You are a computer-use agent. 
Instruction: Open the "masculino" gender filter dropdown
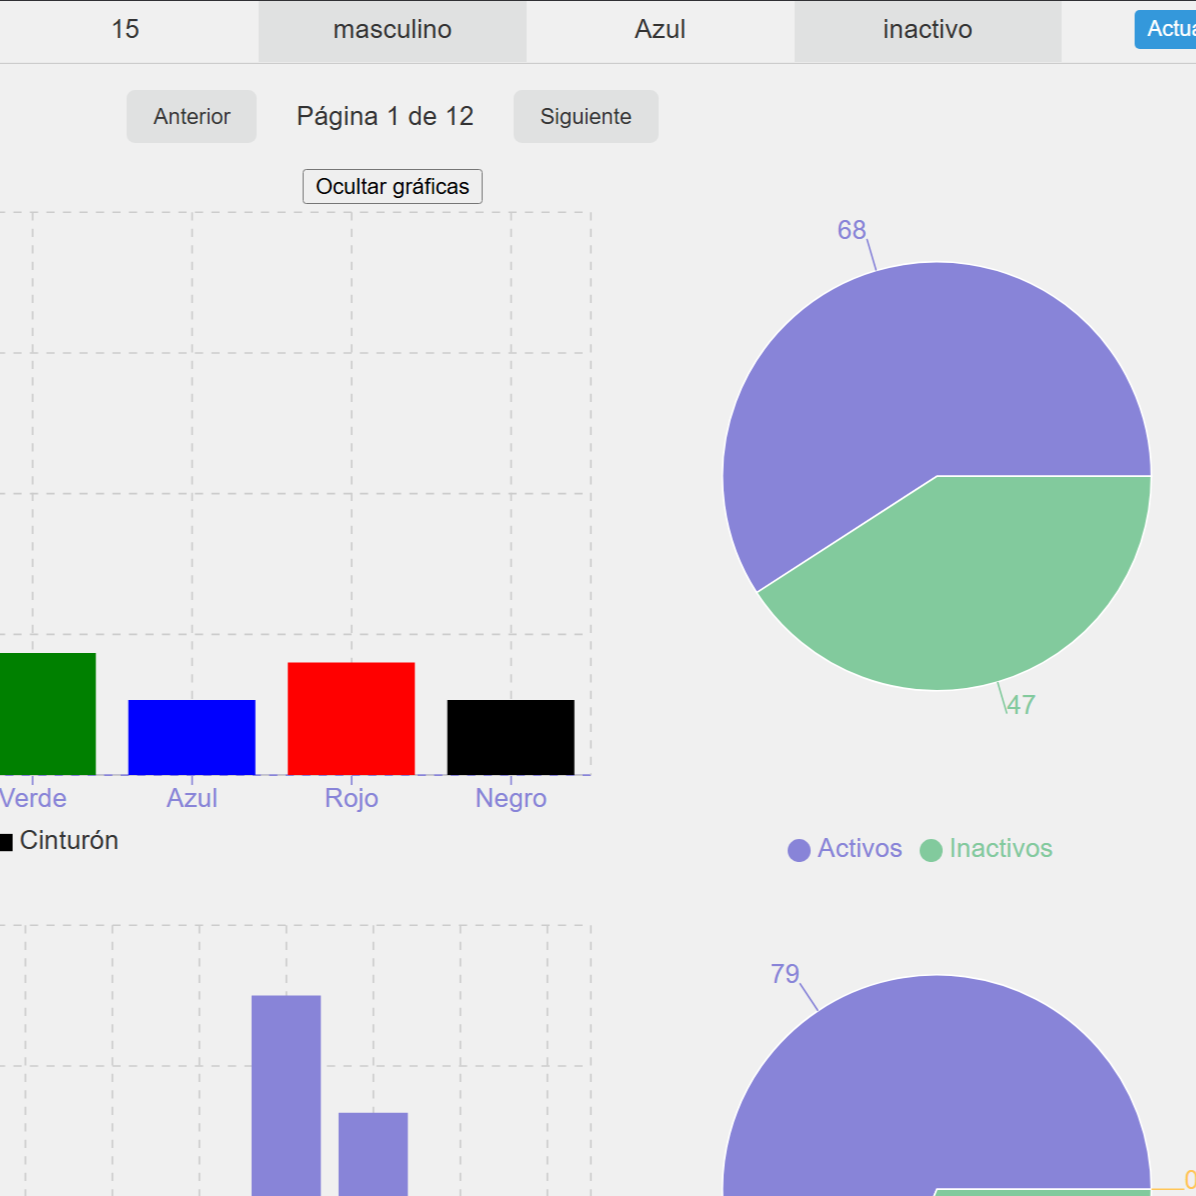pyautogui.click(x=392, y=30)
